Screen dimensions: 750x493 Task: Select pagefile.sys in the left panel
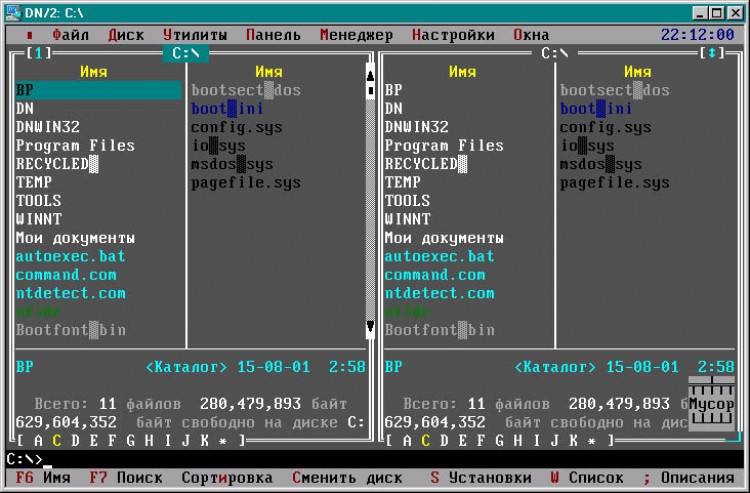pos(246,183)
